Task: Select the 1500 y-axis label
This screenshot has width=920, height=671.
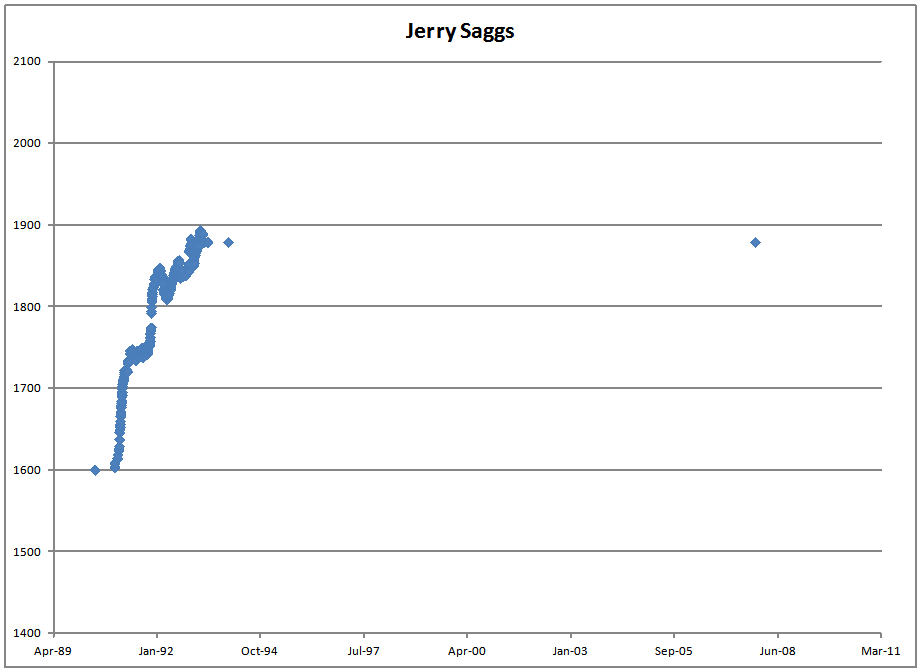Action: click(x=28, y=552)
